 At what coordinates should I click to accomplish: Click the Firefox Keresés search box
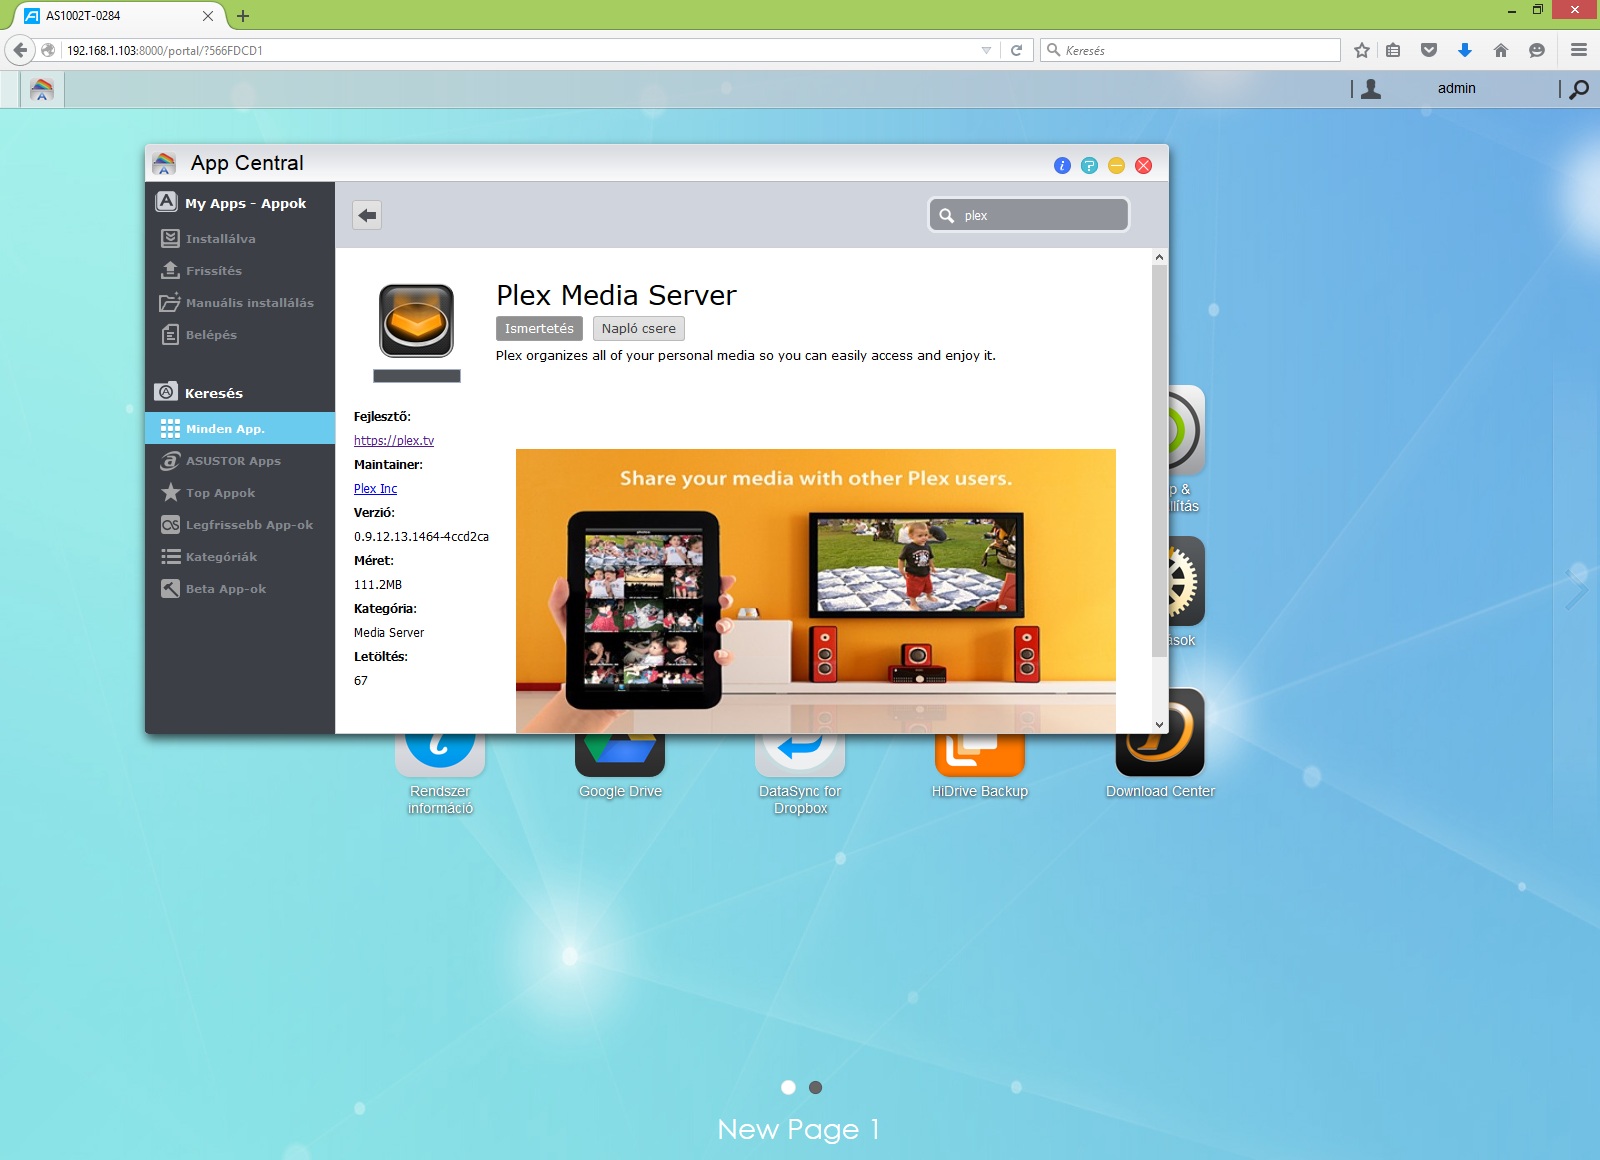[x=1191, y=50]
